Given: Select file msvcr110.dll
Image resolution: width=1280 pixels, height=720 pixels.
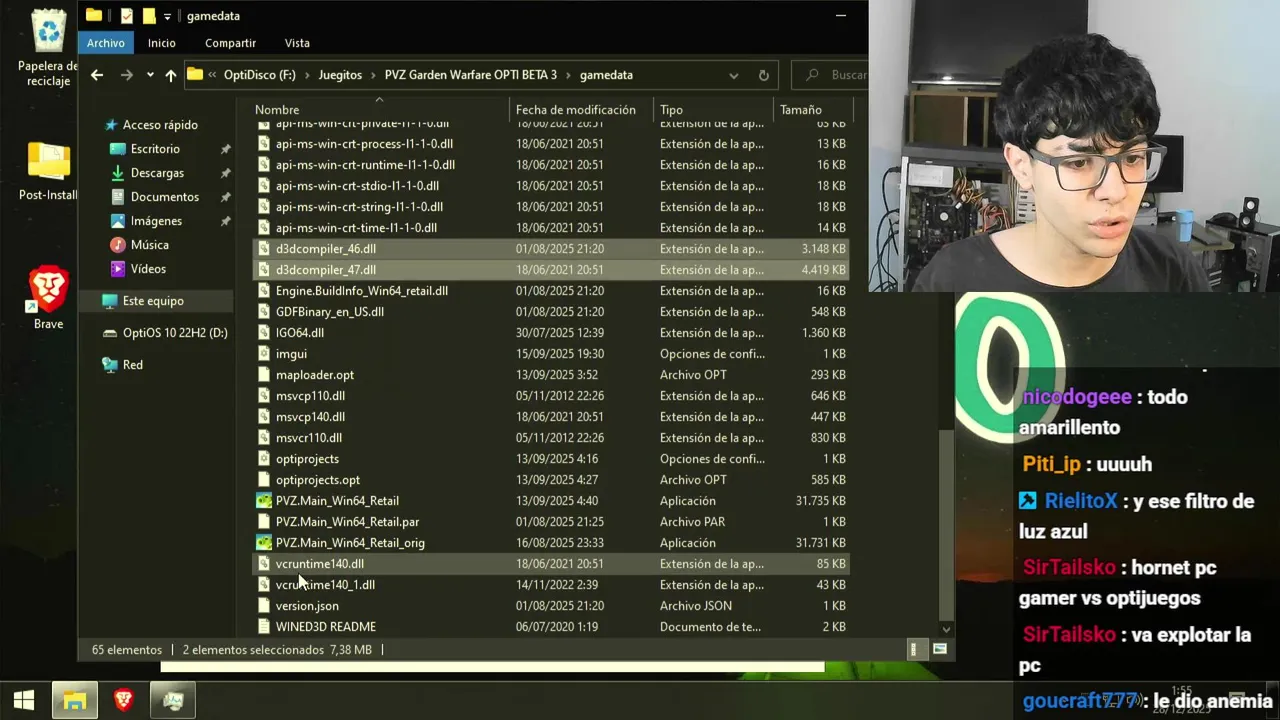Looking at the screenshot, I should click(550, 438).
